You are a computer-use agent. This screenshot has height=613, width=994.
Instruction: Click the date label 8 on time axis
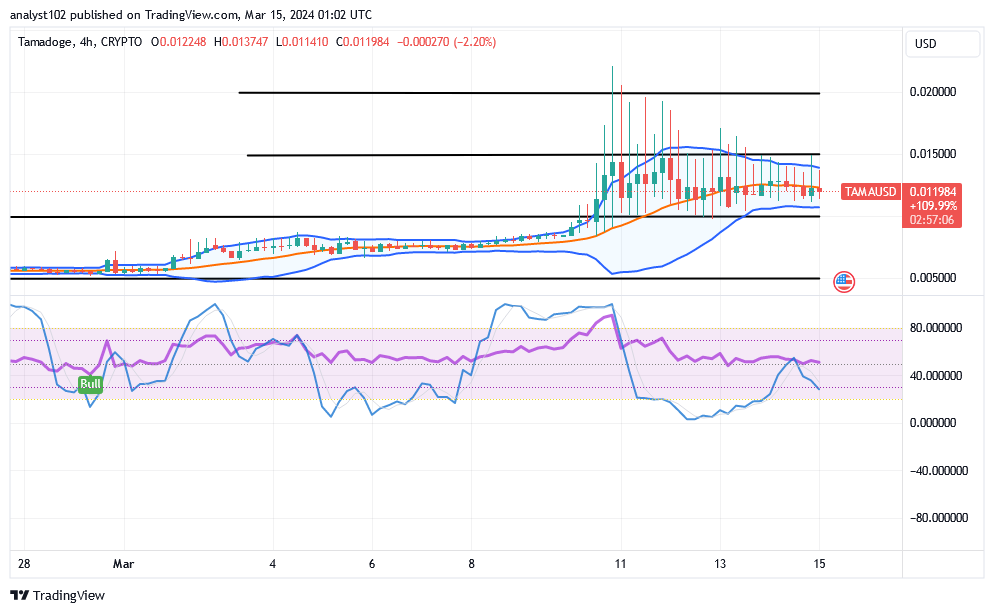[x=471, y=564]
